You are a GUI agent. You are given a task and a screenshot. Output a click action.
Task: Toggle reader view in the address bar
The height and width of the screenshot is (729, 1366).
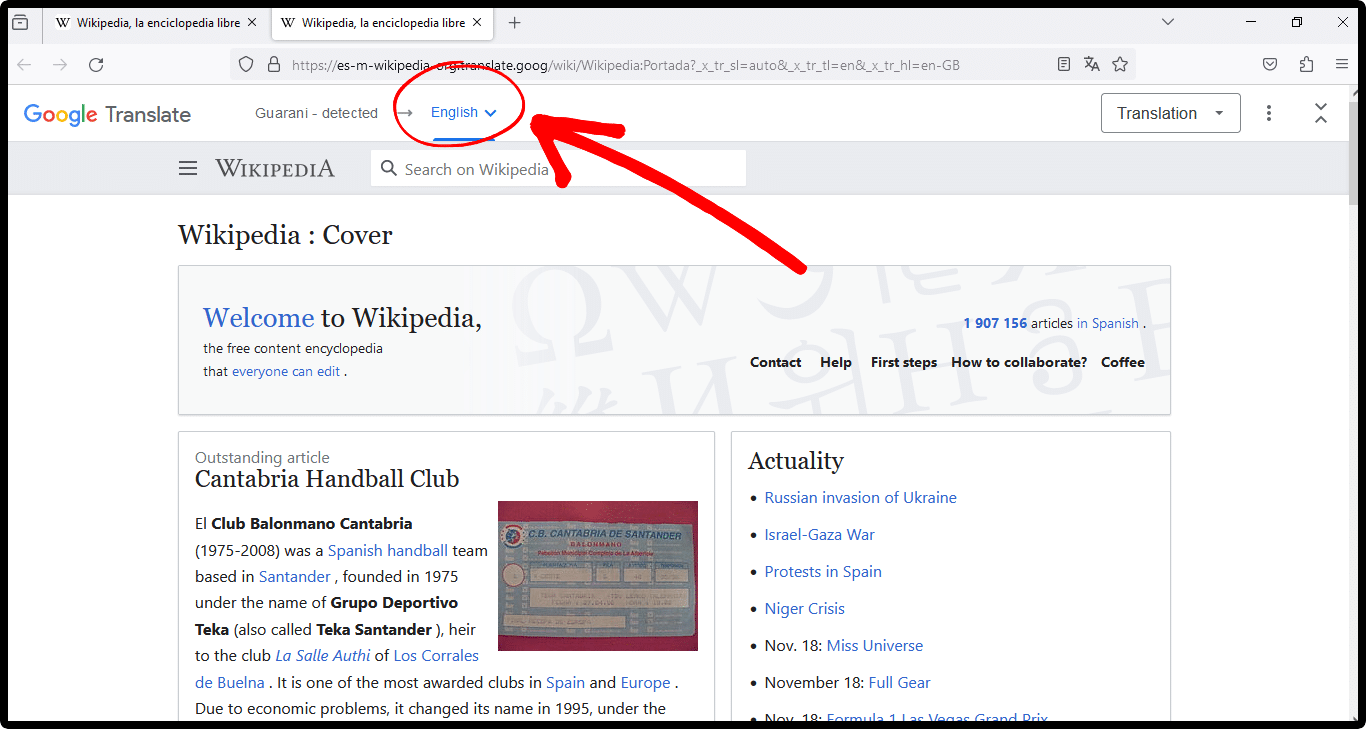(1064, 65)
